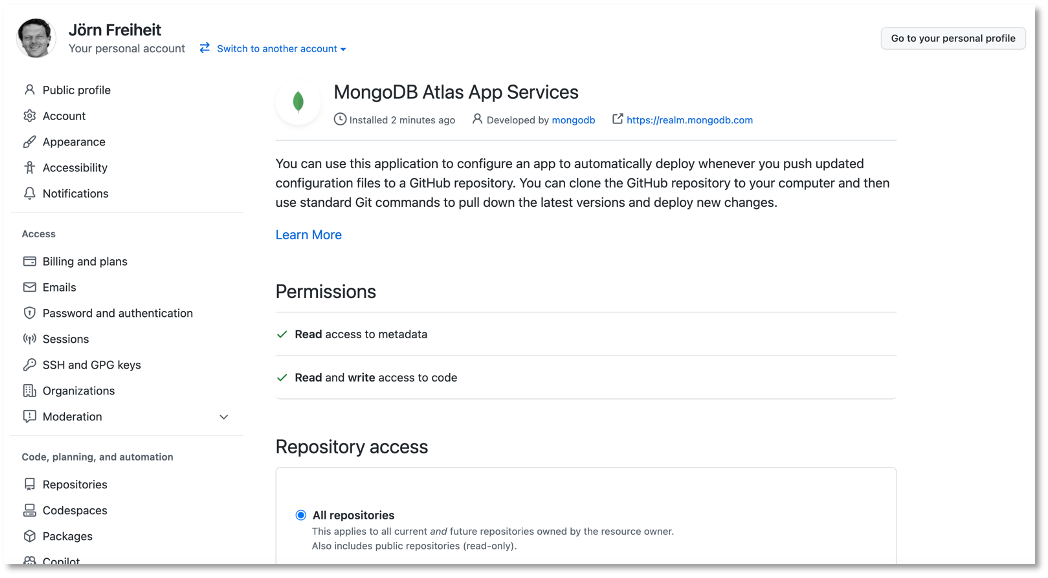Open https://realm.mongodb.com link
This screenshot has height=578, width=1048.
690,120
